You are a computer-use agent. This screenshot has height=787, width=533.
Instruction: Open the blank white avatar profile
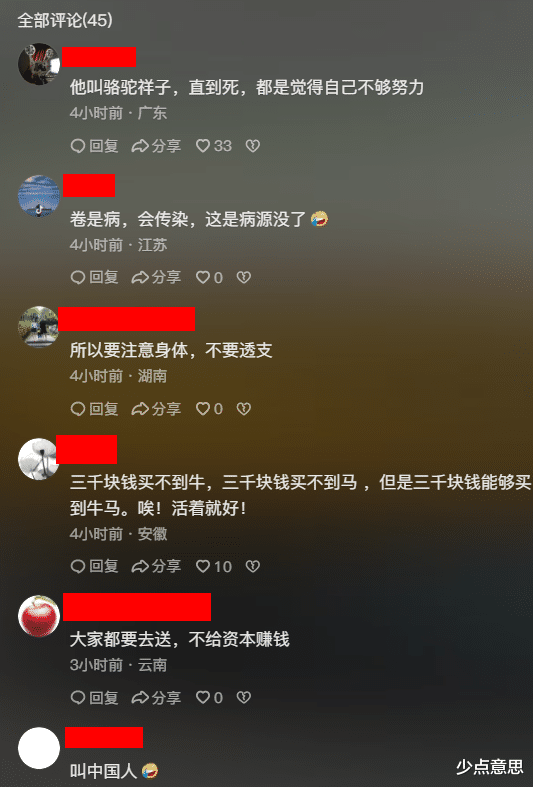pyautogui.click(x=39, y=748)
